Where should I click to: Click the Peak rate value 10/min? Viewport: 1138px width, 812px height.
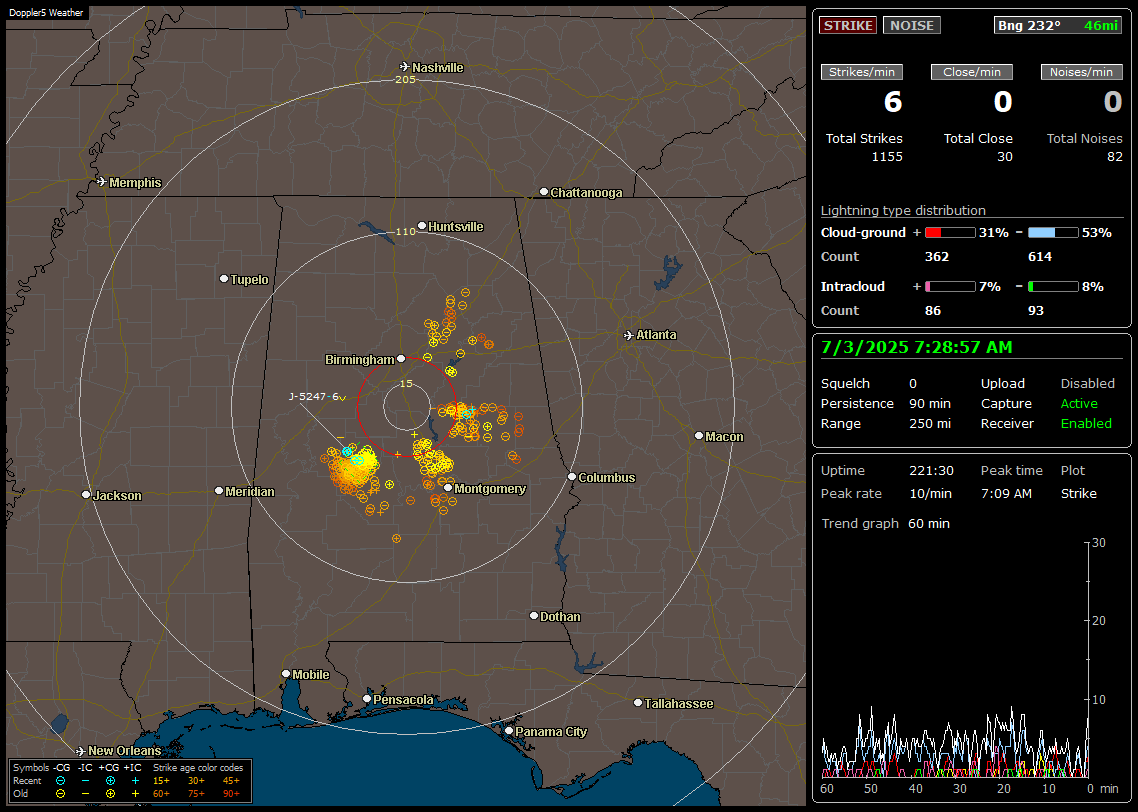931,493
